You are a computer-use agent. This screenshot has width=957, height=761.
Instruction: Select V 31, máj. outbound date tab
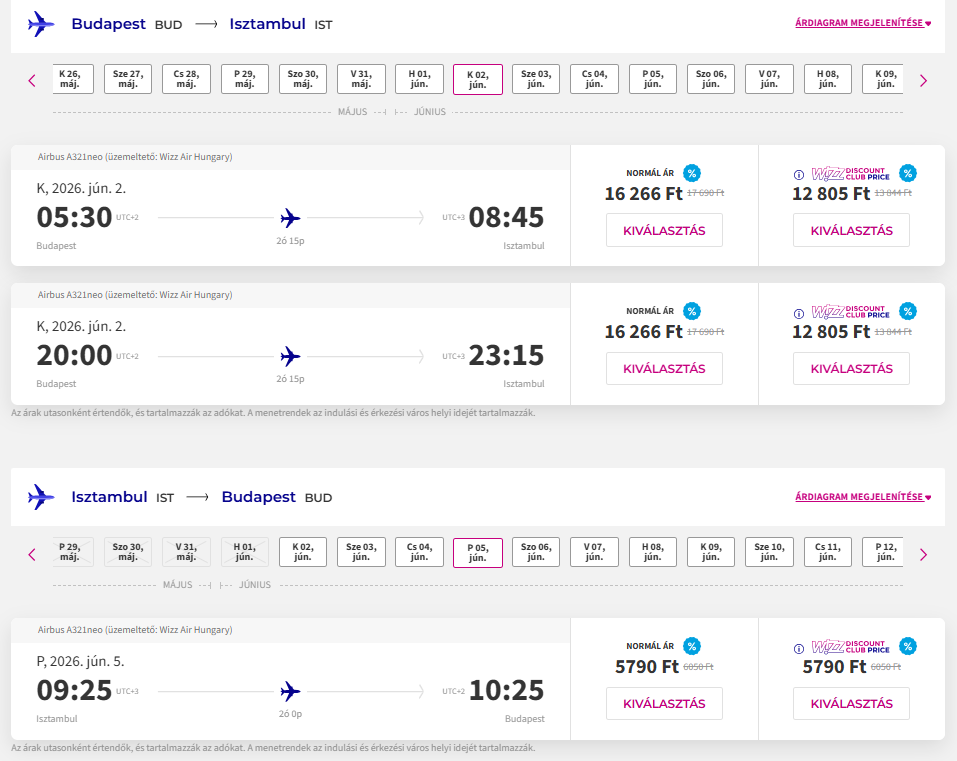[x=361, y=79]
